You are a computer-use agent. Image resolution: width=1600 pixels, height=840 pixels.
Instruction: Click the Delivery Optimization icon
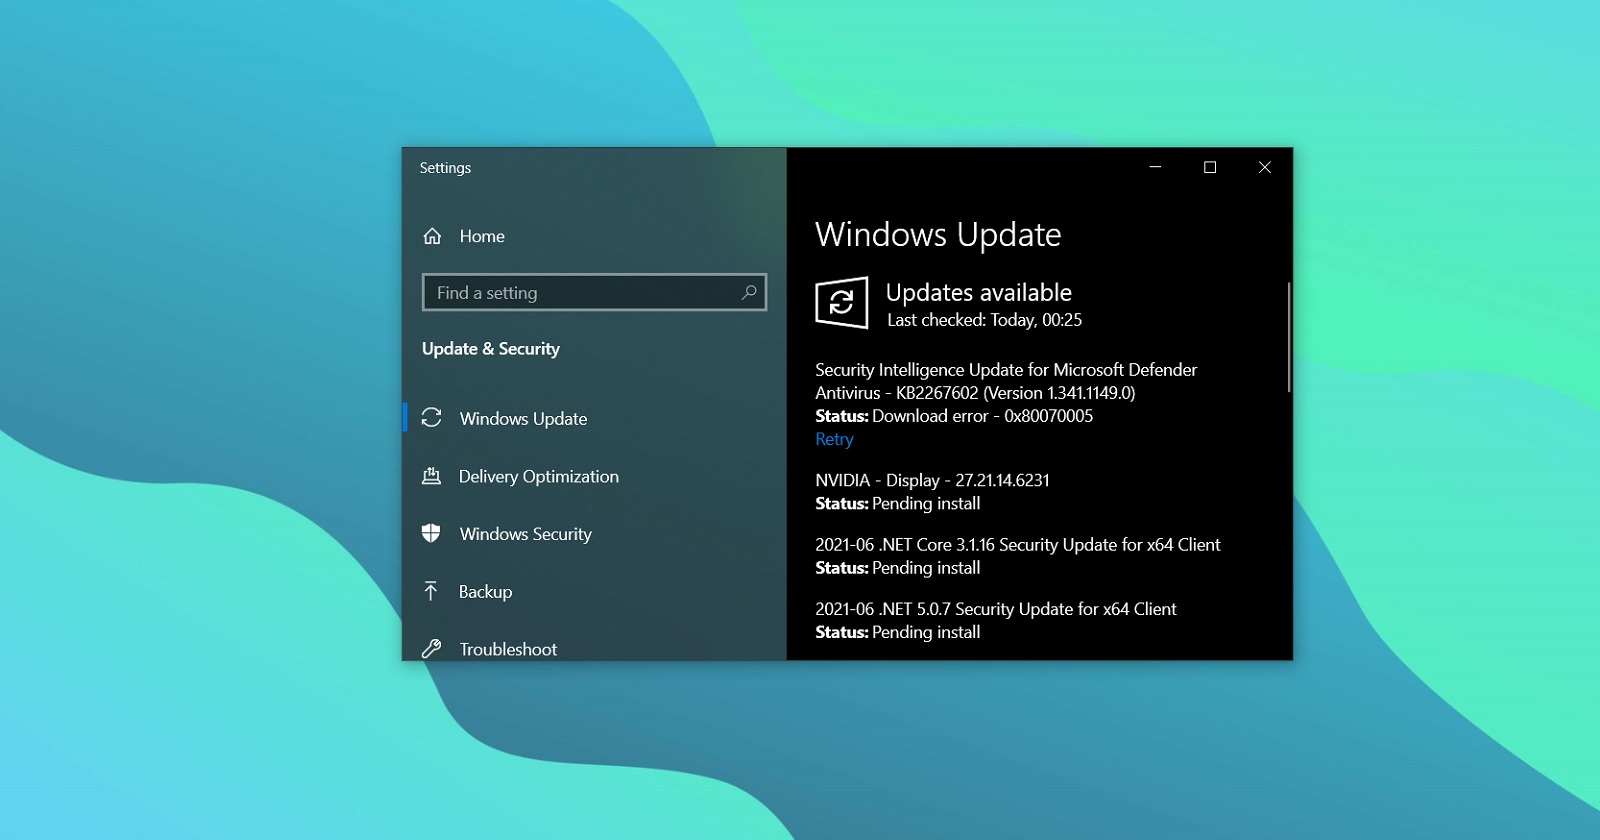click(431, 476)
